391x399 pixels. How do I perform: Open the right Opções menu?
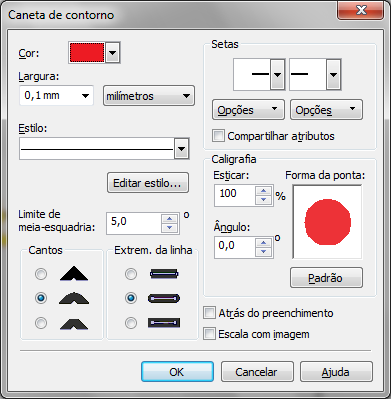pos(326,110)
